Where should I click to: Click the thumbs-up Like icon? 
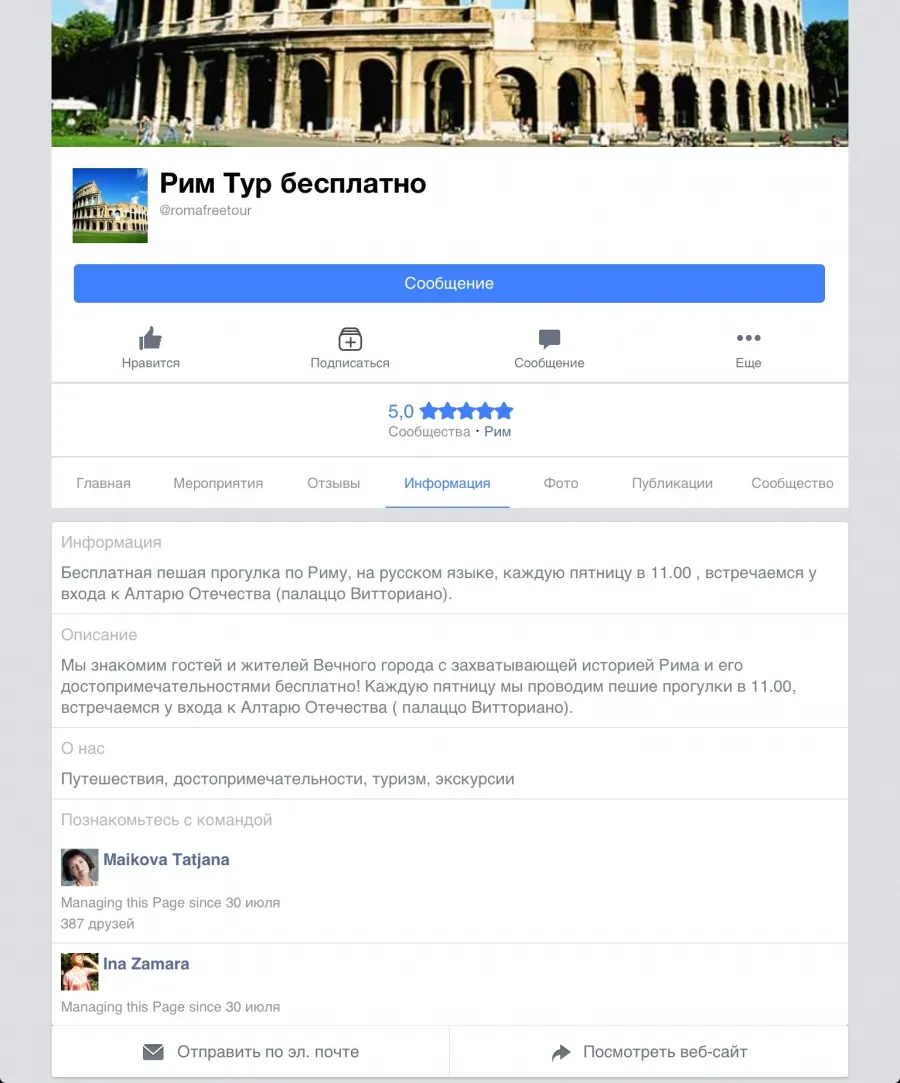(x=150, y=338)
